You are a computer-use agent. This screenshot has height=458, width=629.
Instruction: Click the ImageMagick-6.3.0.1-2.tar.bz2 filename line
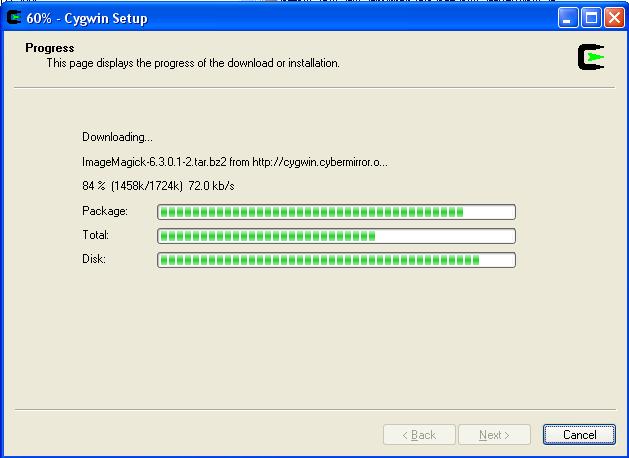point(235,162)
